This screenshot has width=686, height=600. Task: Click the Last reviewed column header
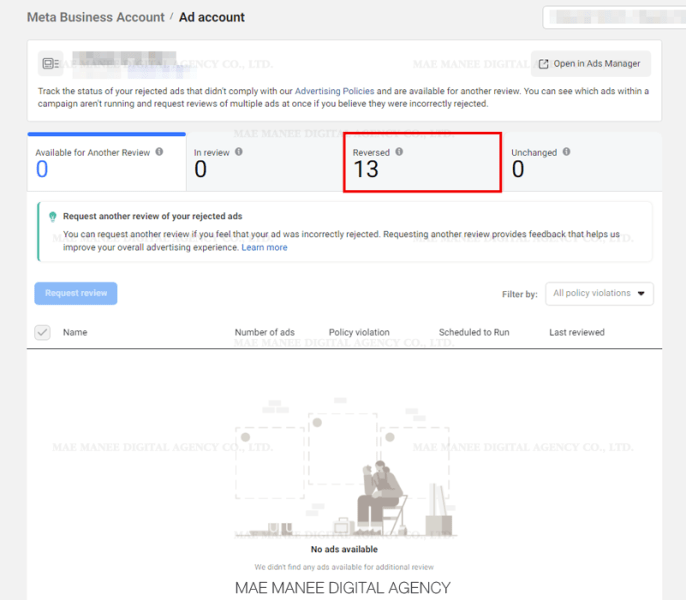pyautogui.click(x=577, y=332)
